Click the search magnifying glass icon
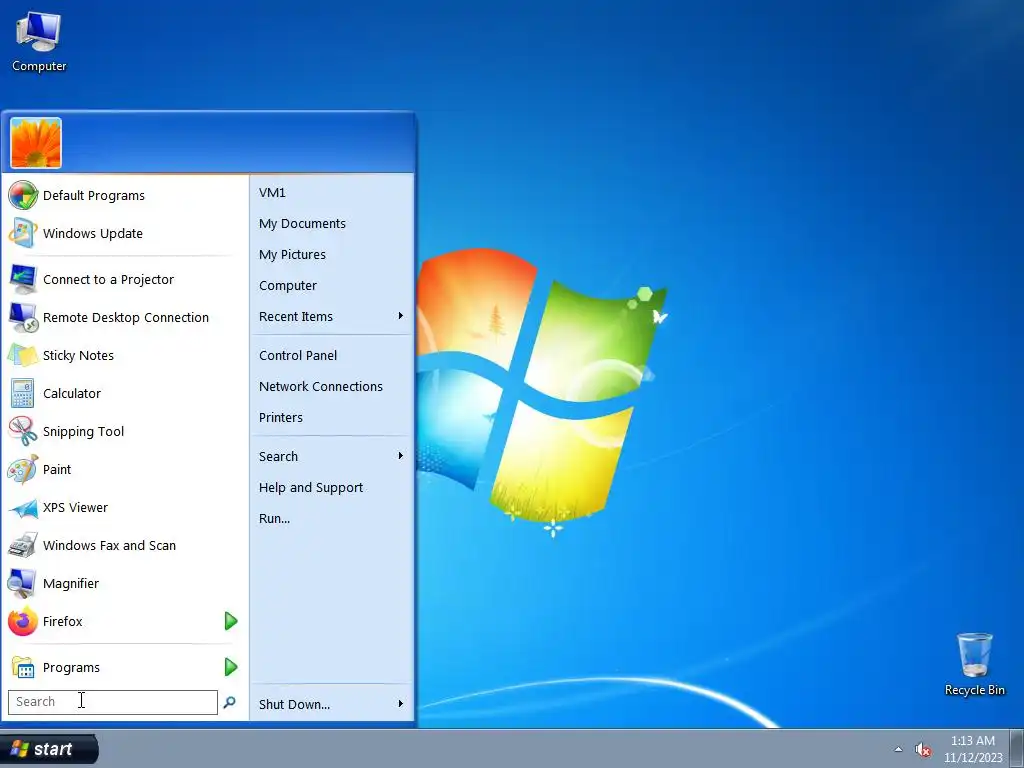The height and width of the screenshot is (768, 1024). (x=229, y=702)
